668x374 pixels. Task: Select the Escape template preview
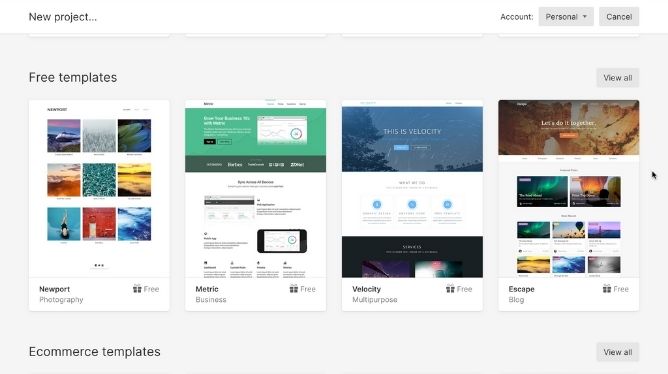coord(568,189)
